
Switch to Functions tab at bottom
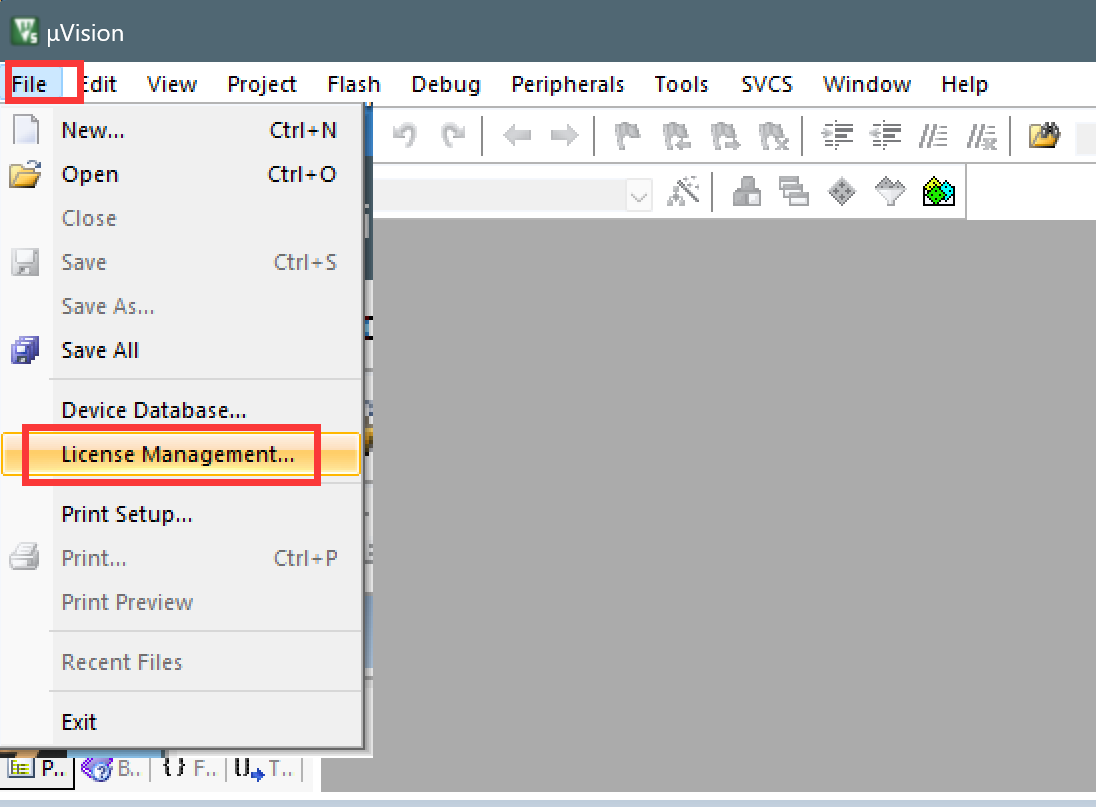(189, 769)
